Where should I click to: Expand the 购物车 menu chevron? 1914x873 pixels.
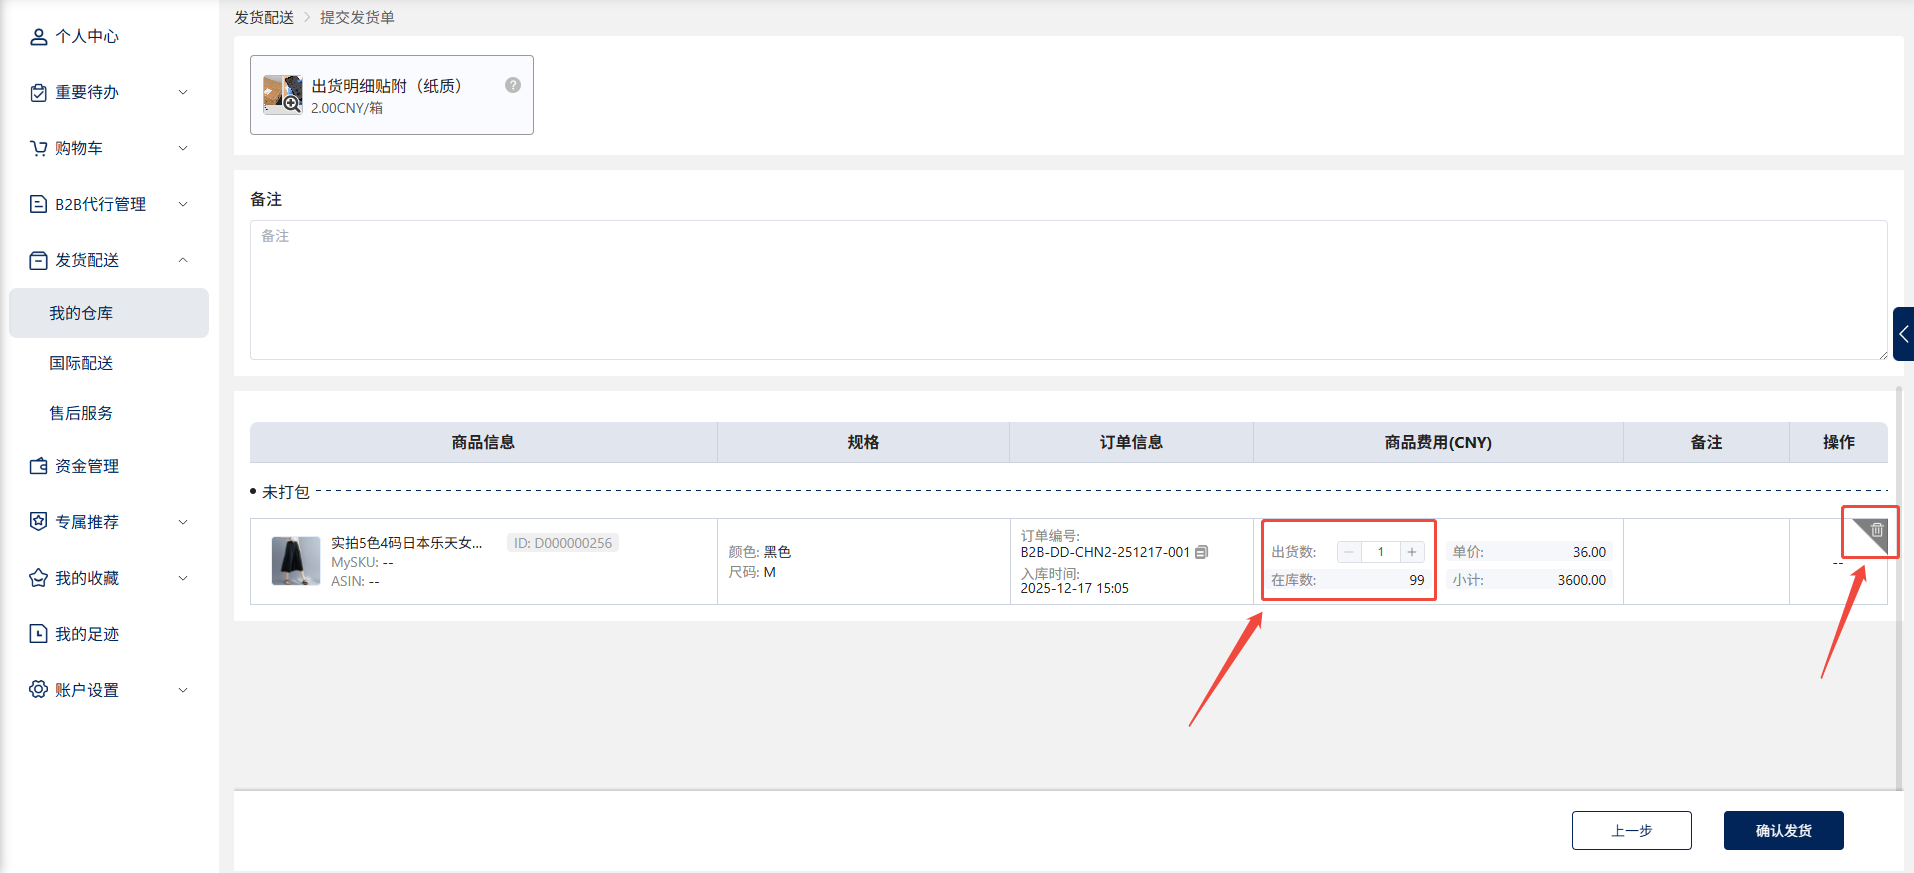point(183,149)
